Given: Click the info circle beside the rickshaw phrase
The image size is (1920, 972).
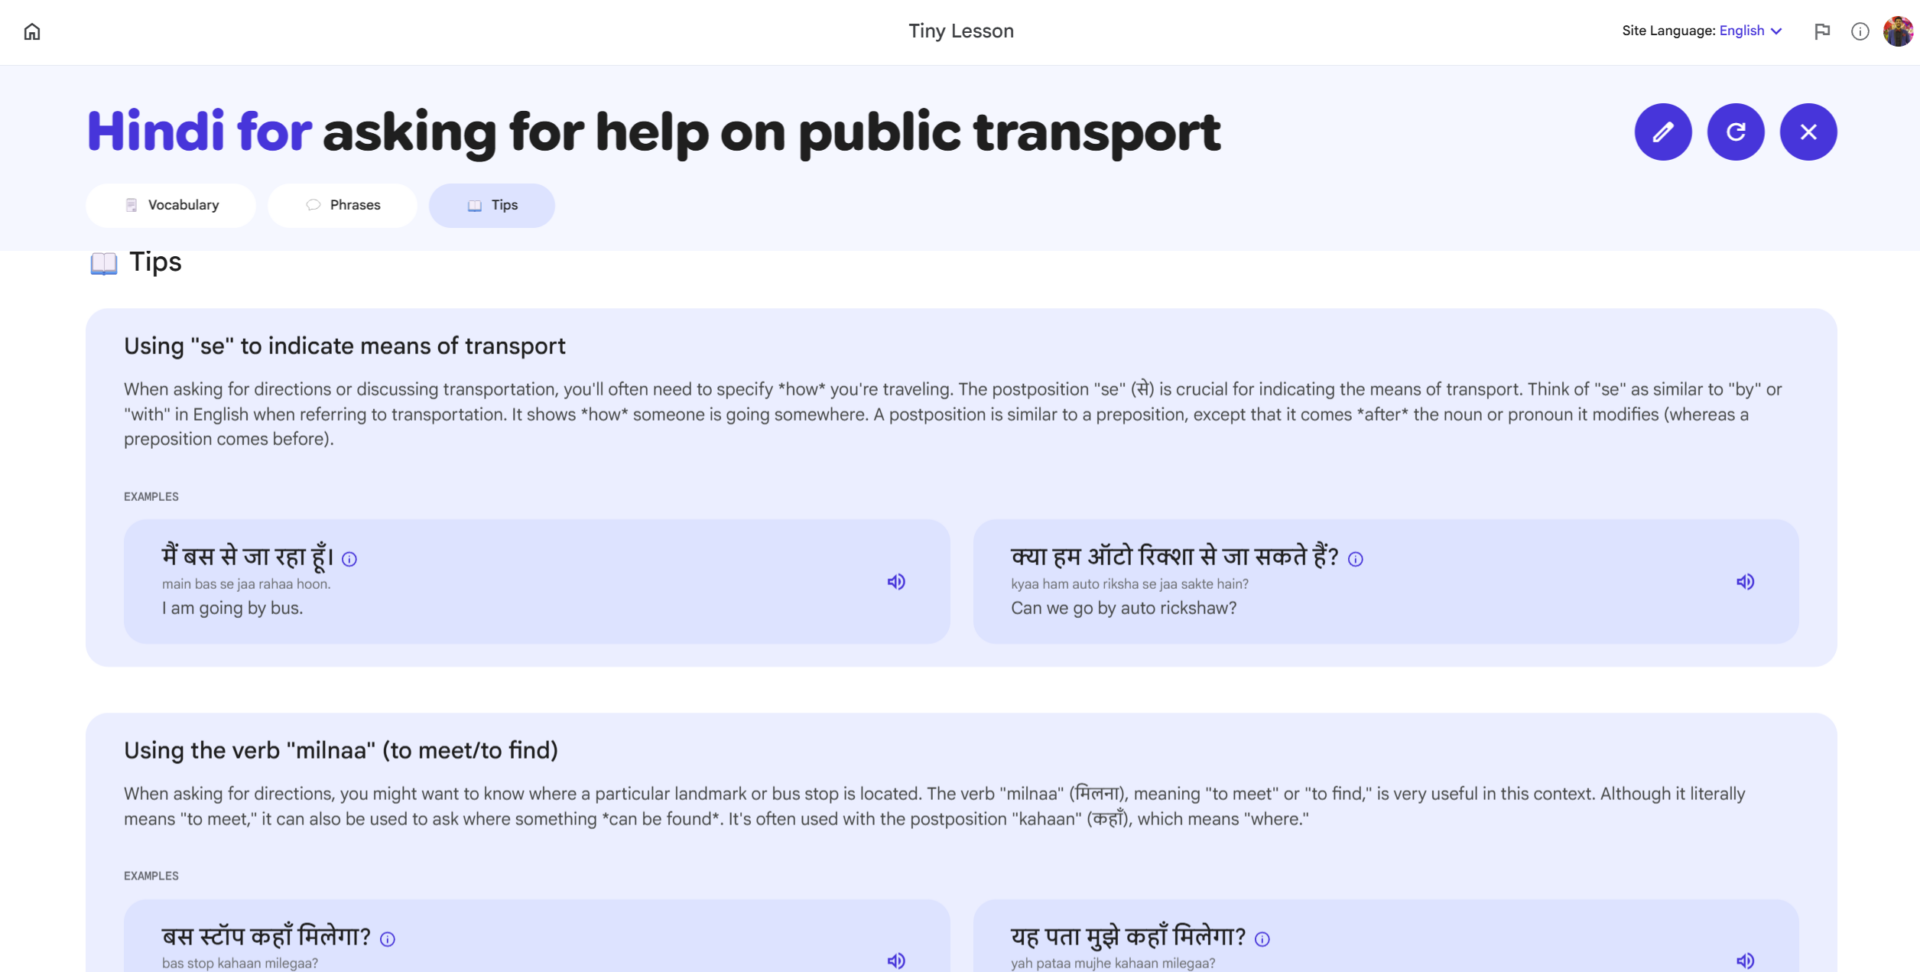Looking at the screenshot, I should point(1356,559).
